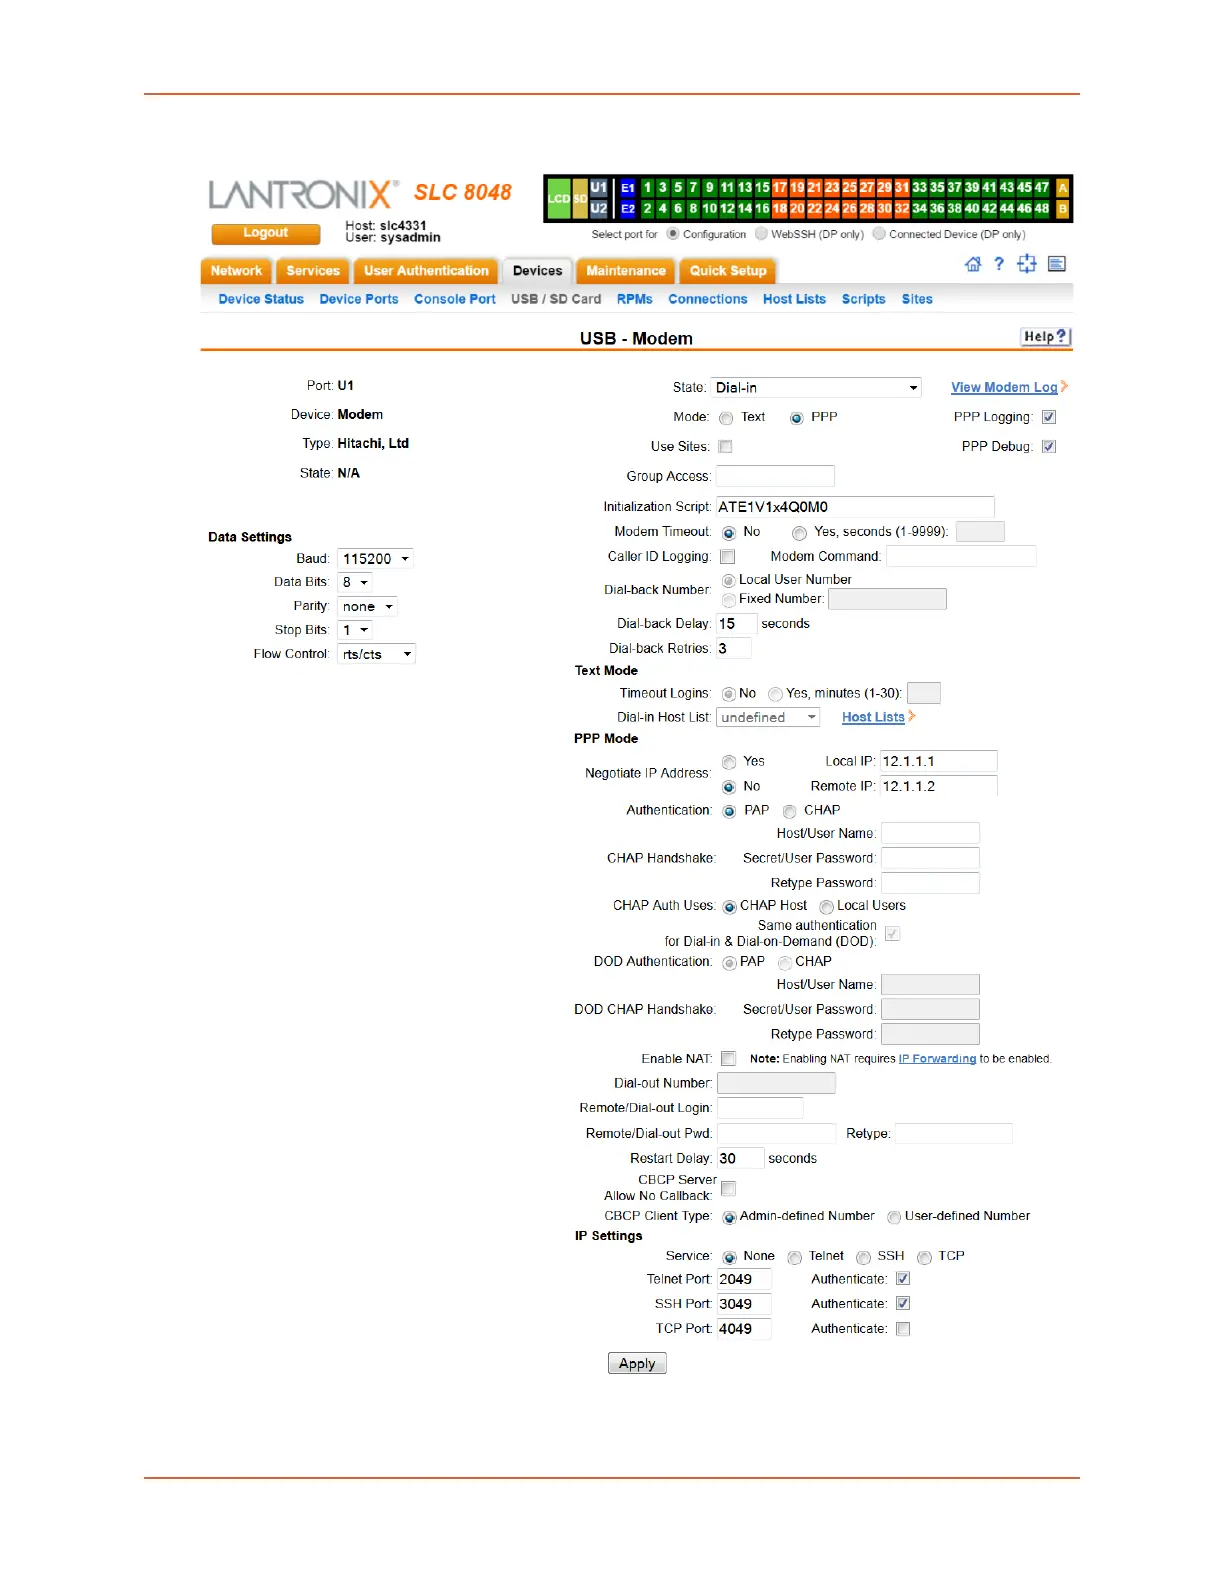Toggle TCP Port Authenticate checkbox
The height and width of the screenshot is (1584, 1224).
click(903, 1329)
